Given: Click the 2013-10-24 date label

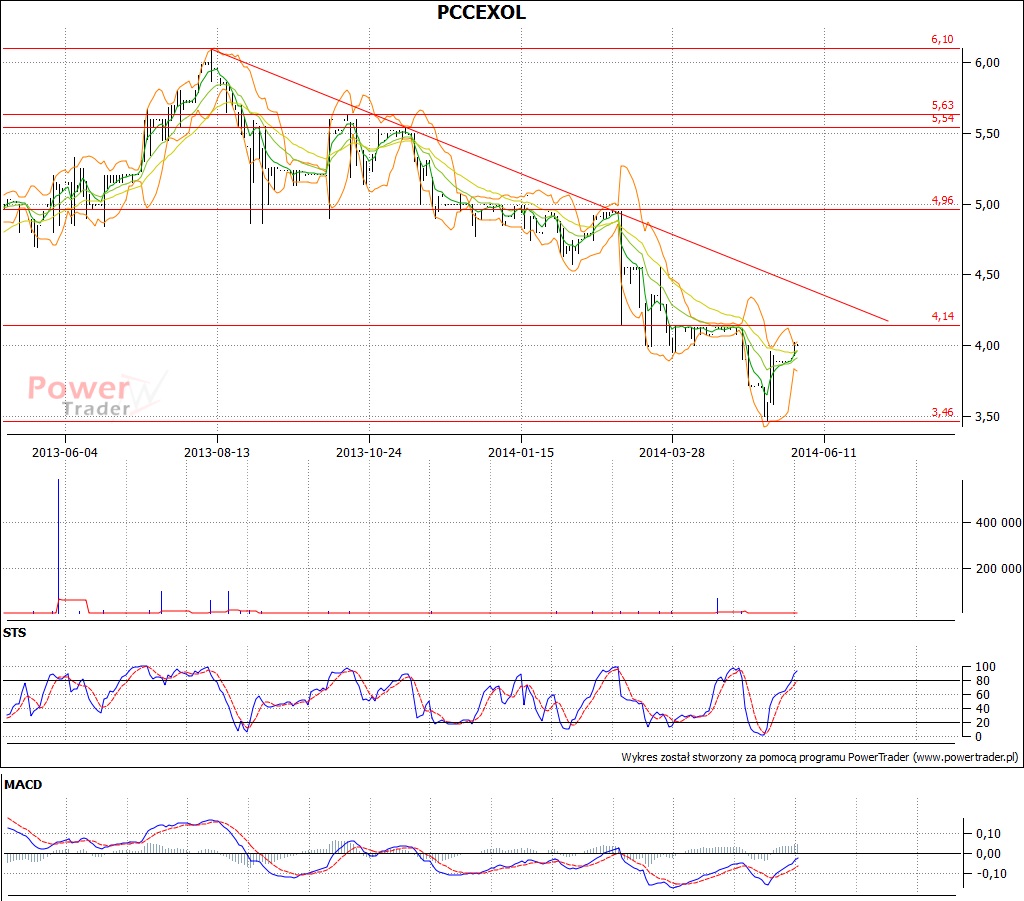Looking at the screenshot, I should pyautogui.click(x=369, y=452).
